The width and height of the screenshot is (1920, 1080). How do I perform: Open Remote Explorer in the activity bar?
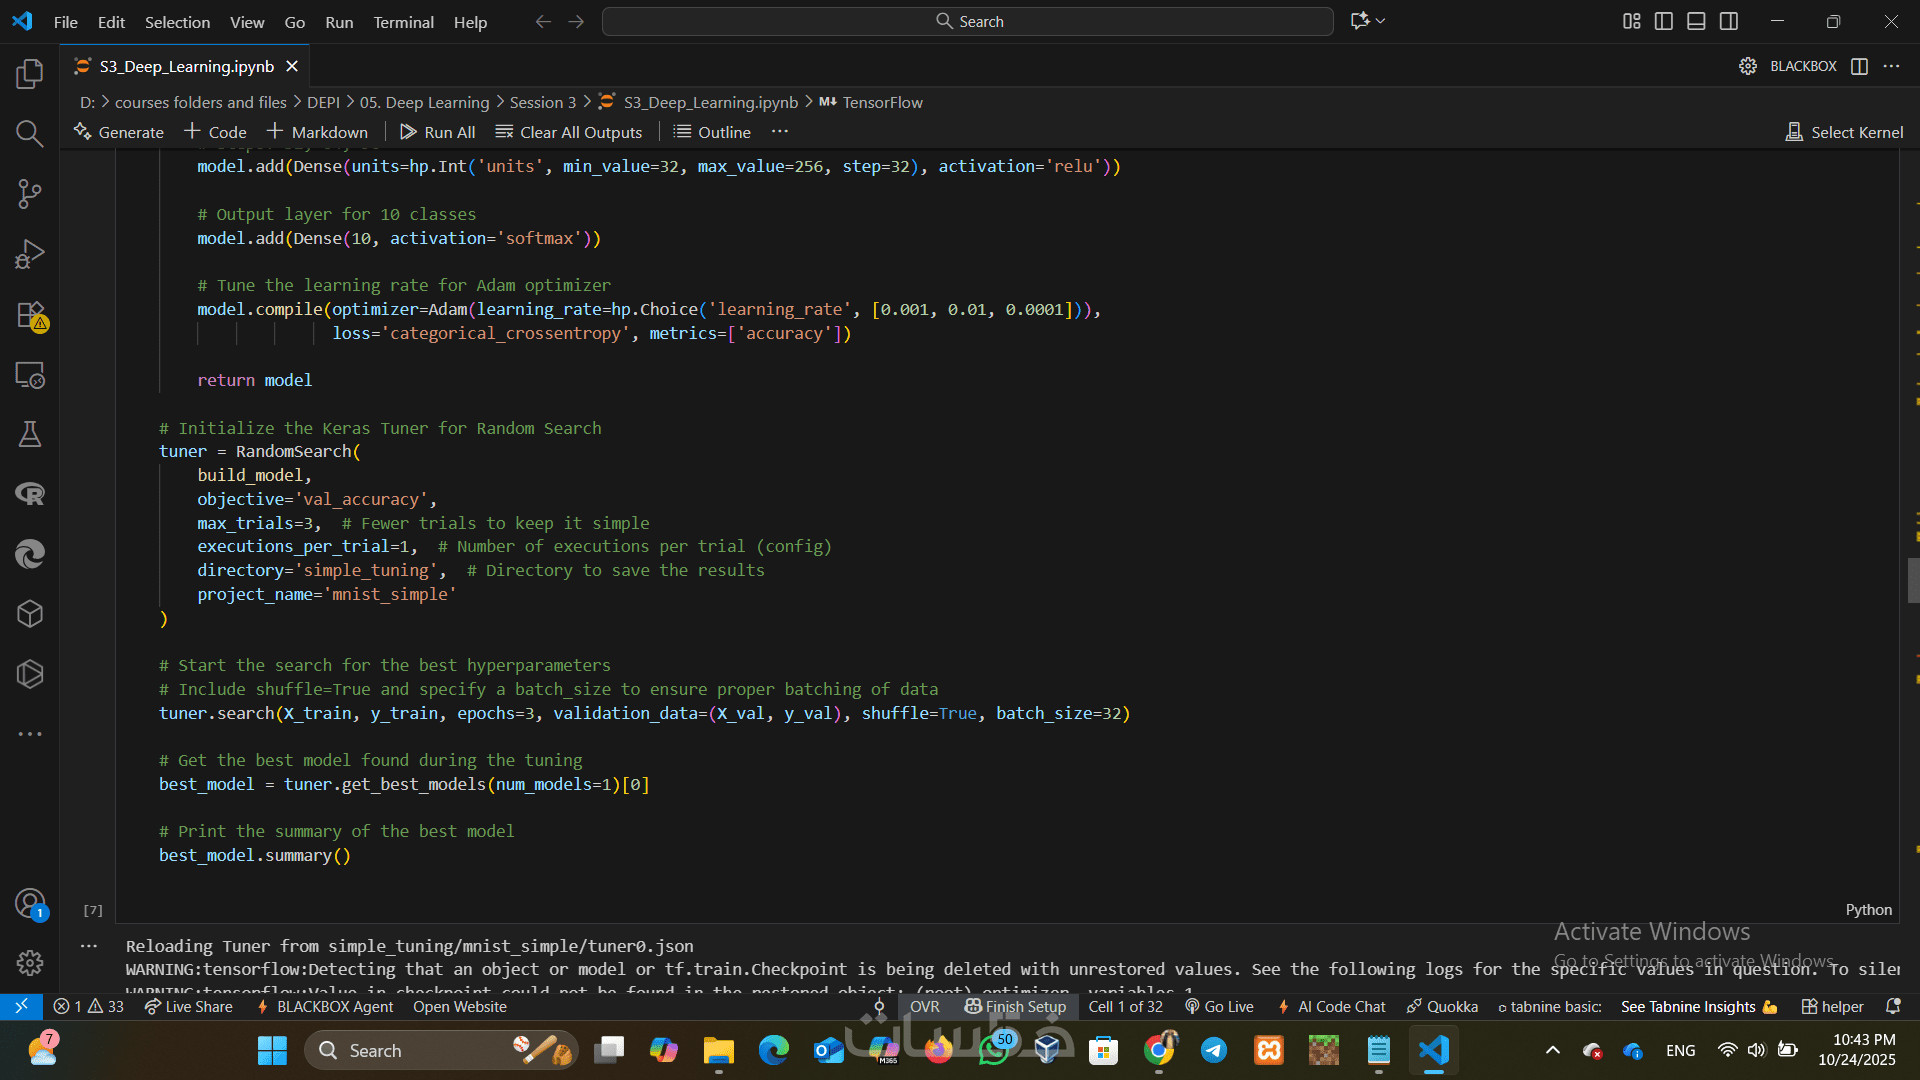[30, 375]
